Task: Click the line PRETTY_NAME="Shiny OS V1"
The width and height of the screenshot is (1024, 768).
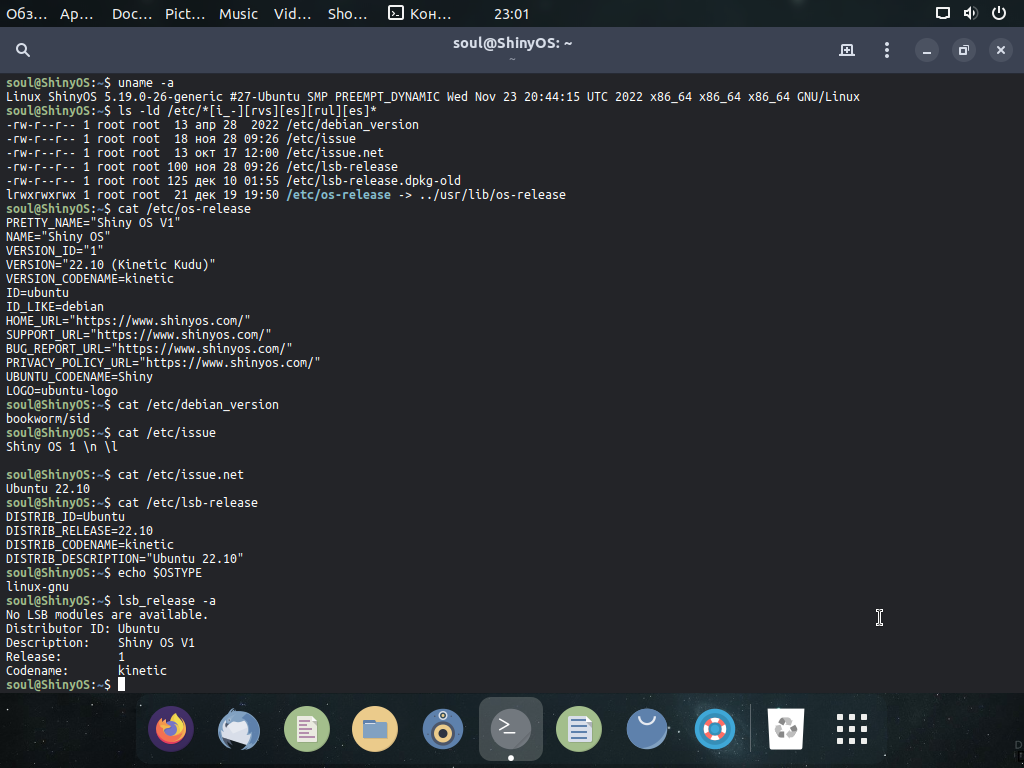Action: click(93, 223)
